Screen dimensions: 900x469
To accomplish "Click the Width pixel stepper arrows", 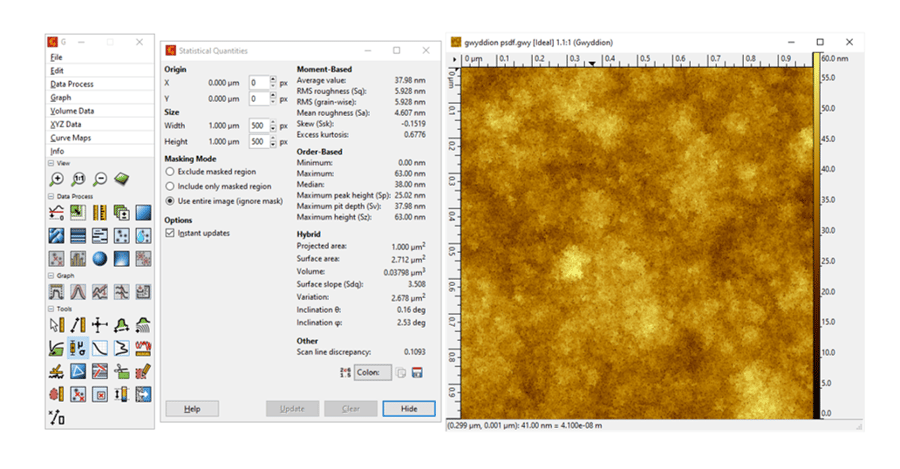I will [x=273, y=126].
